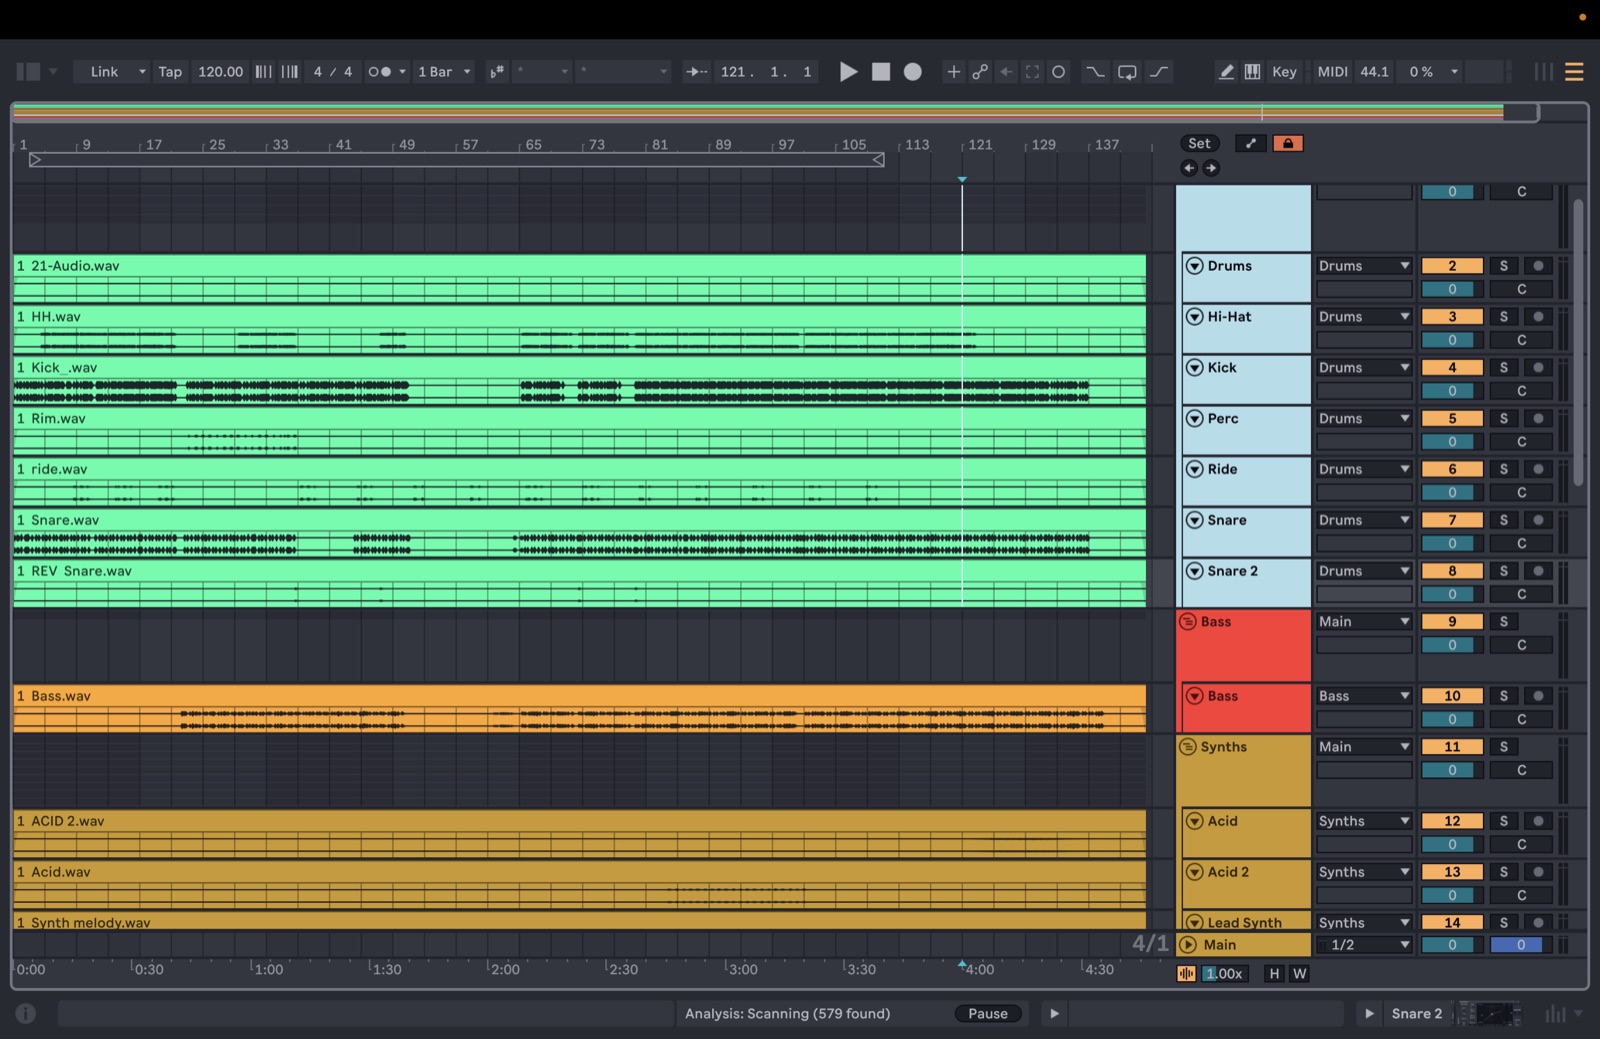
Task: Jump to the previous locator arrow
Action: (x=1189, y=168)
